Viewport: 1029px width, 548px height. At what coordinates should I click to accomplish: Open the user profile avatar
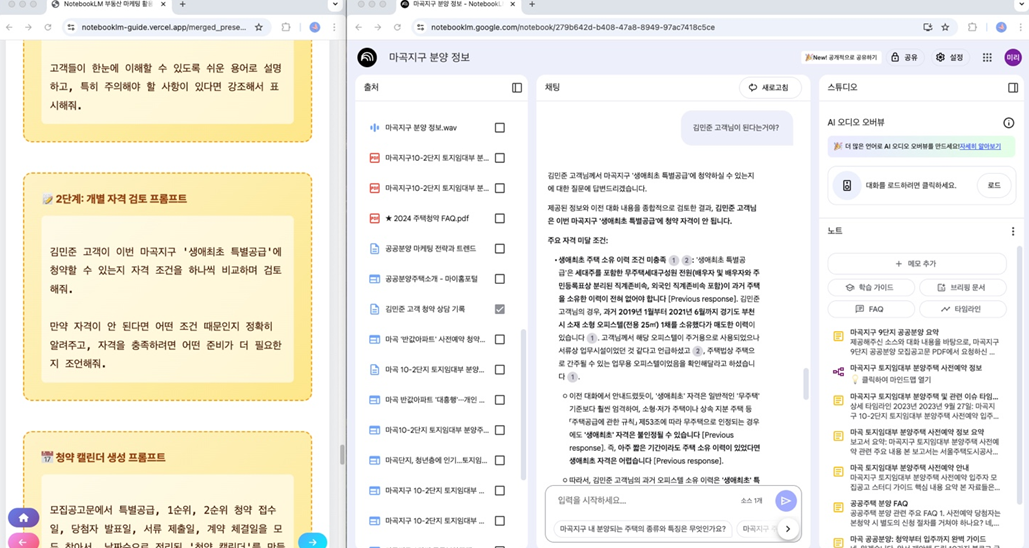click(x=1013, y=57)
